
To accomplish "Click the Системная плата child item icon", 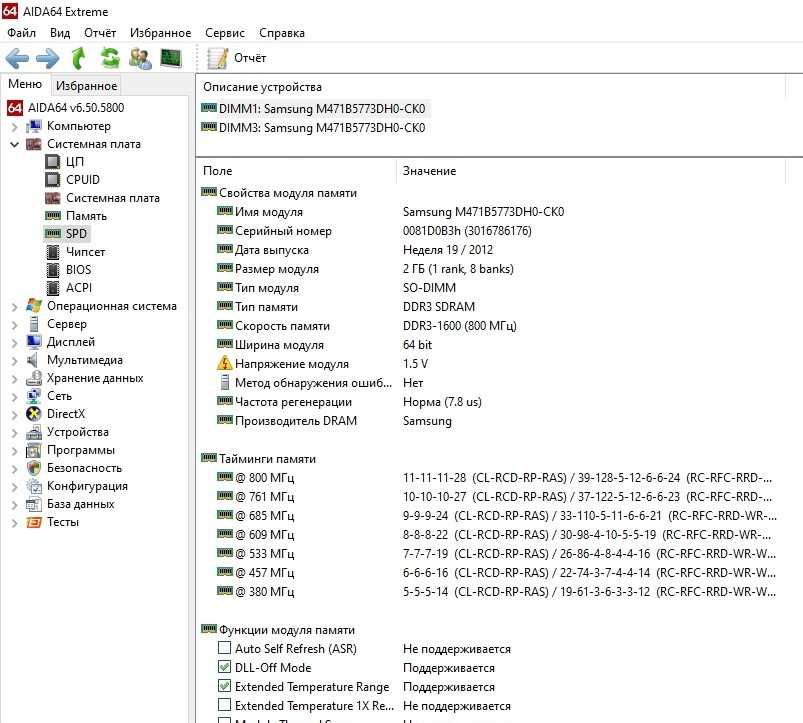I will point(52,198).
